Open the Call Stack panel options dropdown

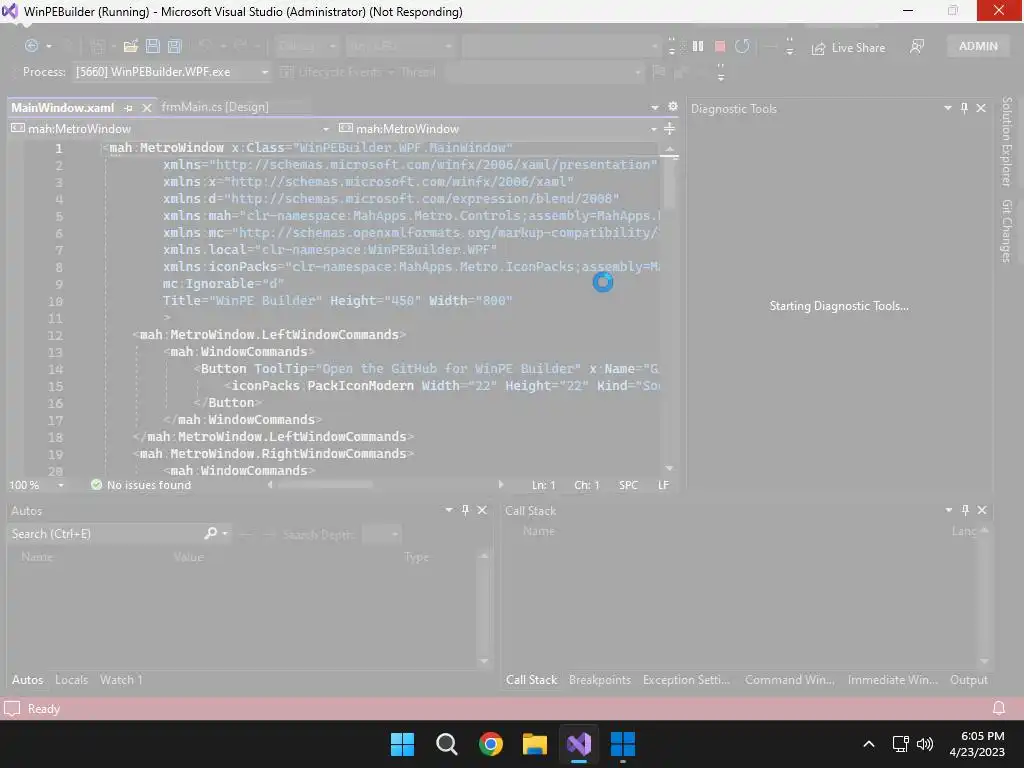coord(948,510)
